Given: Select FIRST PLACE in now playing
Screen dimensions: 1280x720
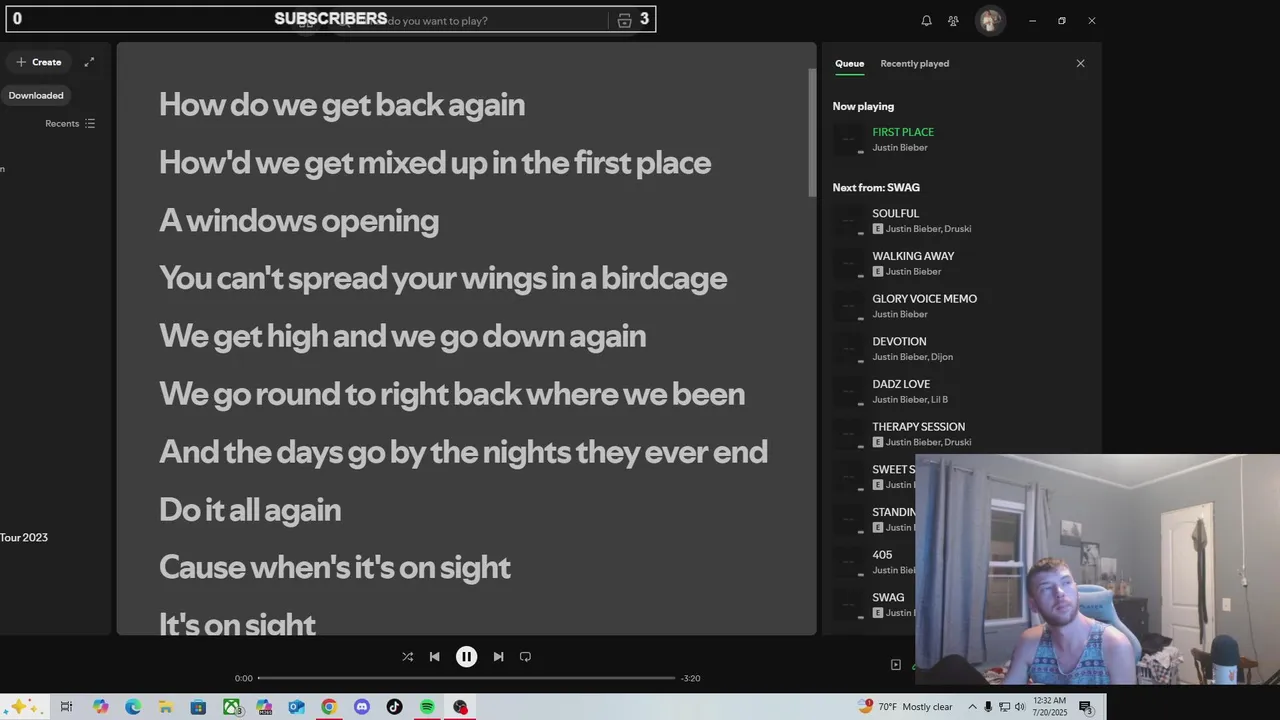Looking at the screenshot, I should click(903, 132).
